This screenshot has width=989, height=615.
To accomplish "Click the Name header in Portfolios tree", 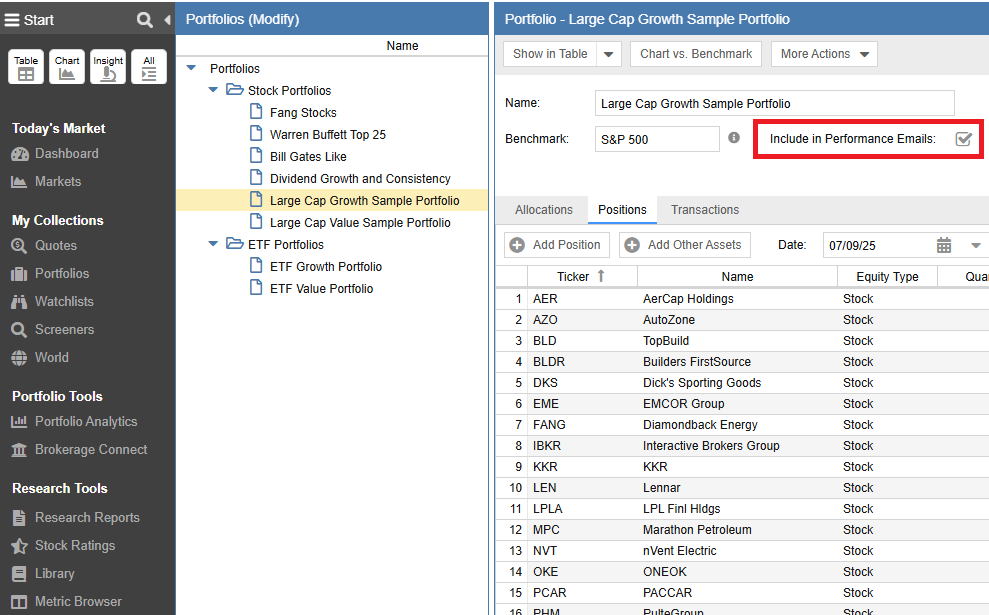I will [402, 46].
